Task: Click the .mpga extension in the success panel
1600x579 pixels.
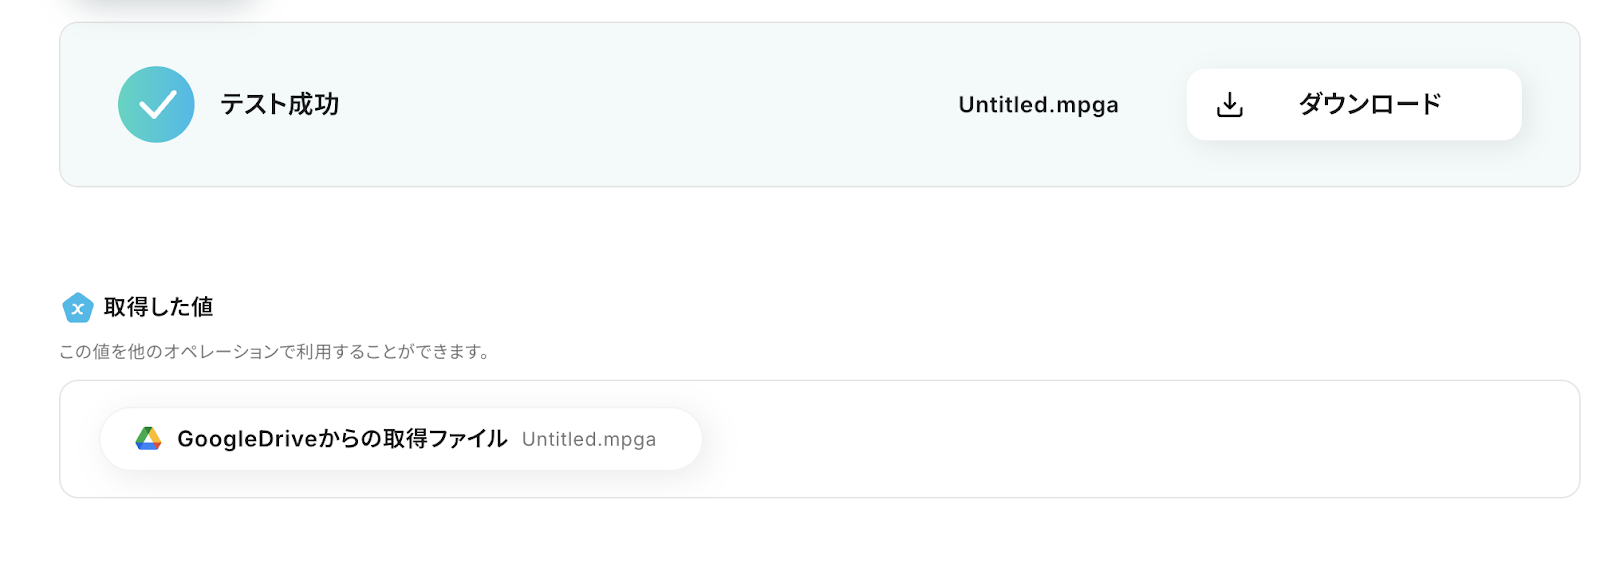Action: [1087, 106]
